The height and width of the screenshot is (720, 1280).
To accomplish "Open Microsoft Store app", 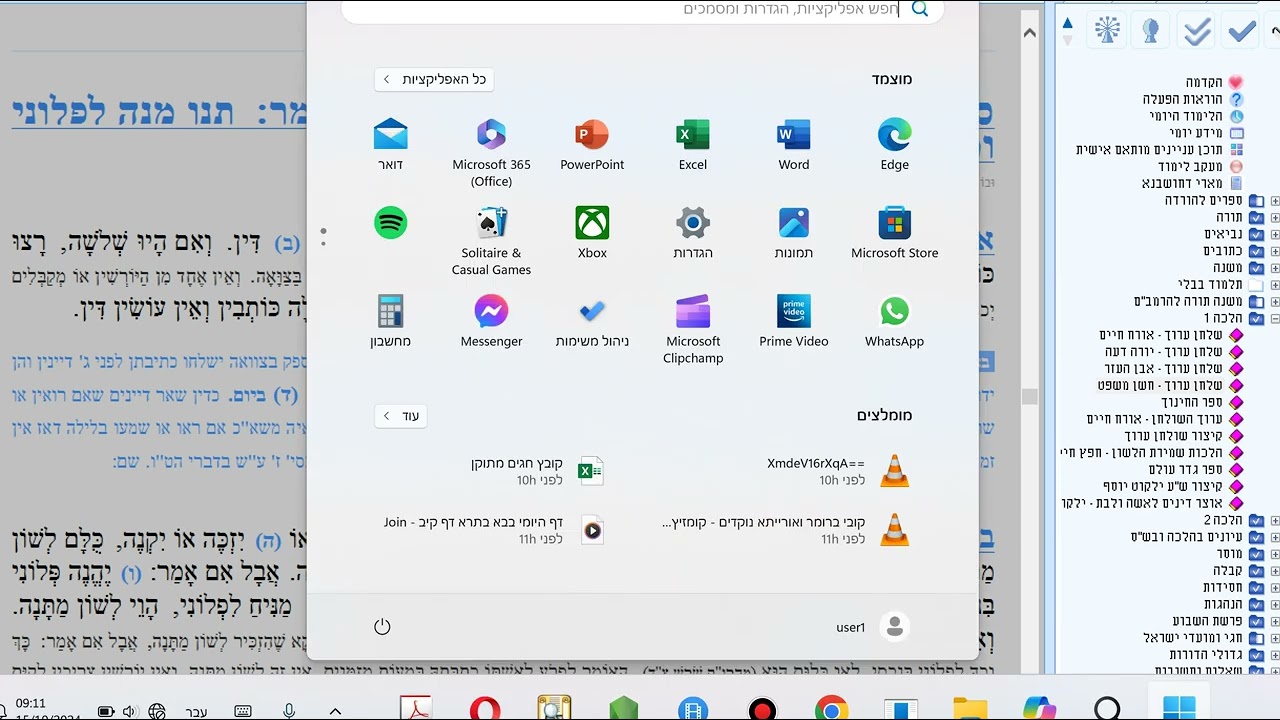I will tap(894, 233).
